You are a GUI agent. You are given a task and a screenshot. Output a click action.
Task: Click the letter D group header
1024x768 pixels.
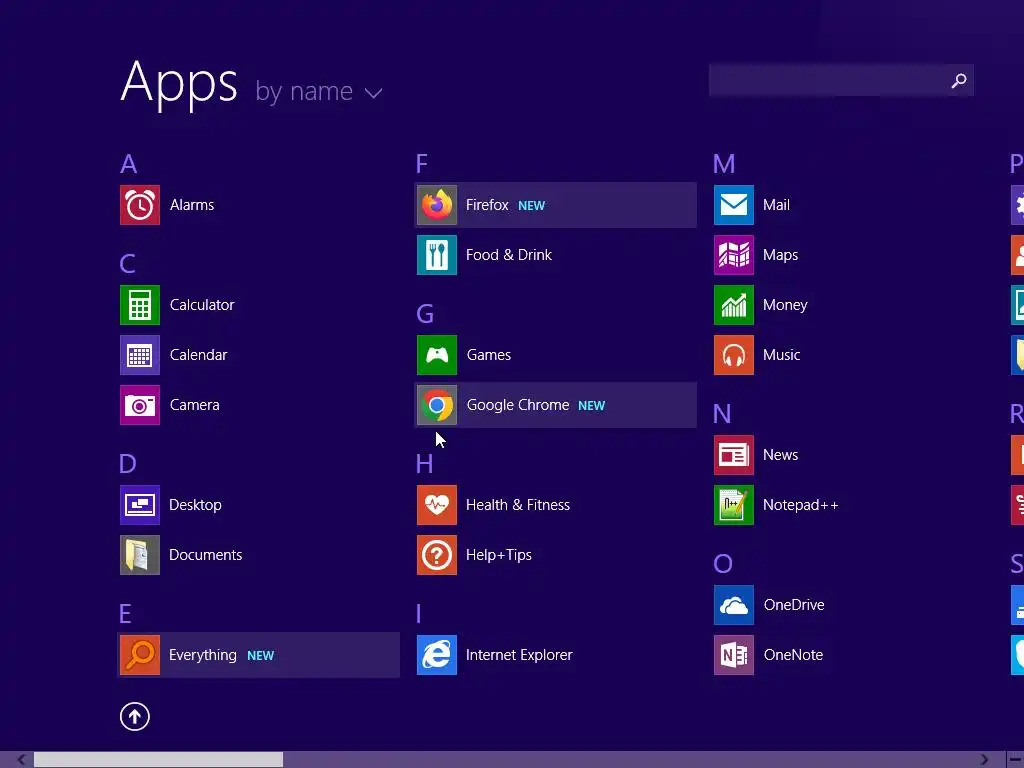[127, 464]
